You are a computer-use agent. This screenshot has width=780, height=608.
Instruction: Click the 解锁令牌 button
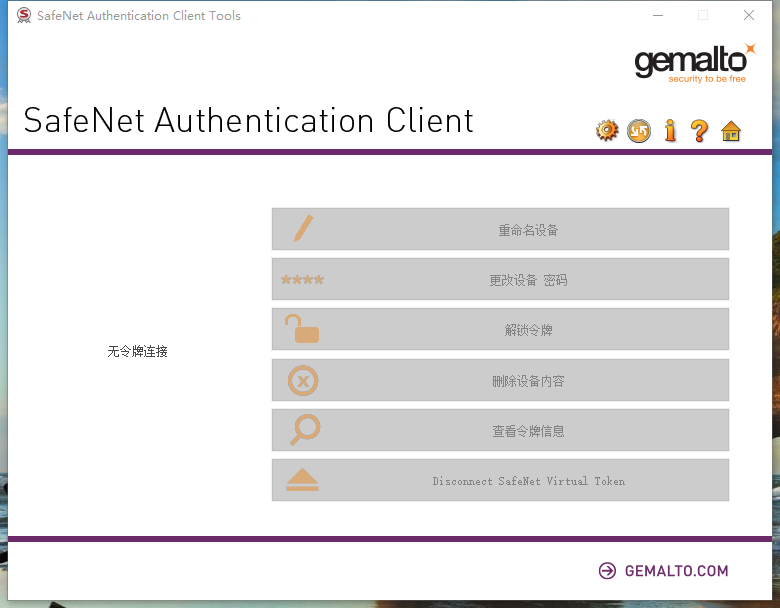(500, 329)
